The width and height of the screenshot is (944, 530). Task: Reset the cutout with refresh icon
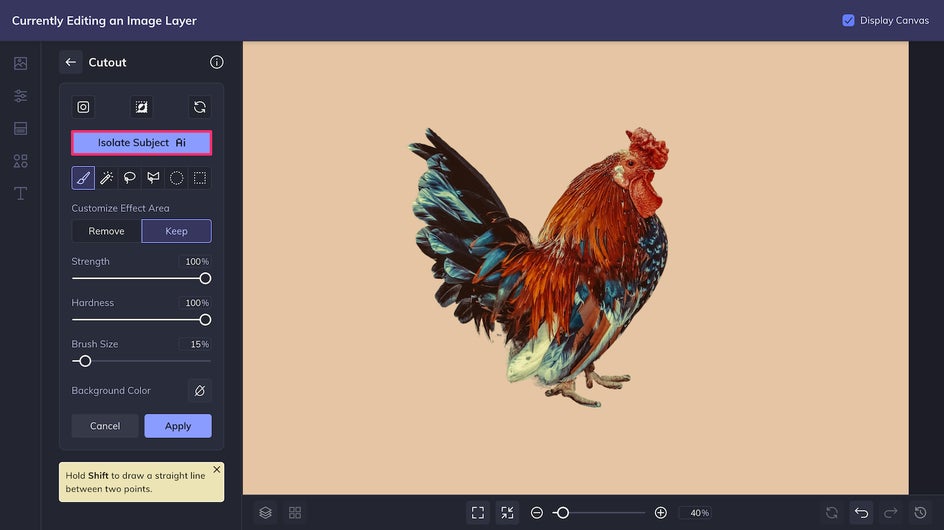point(200,107)
